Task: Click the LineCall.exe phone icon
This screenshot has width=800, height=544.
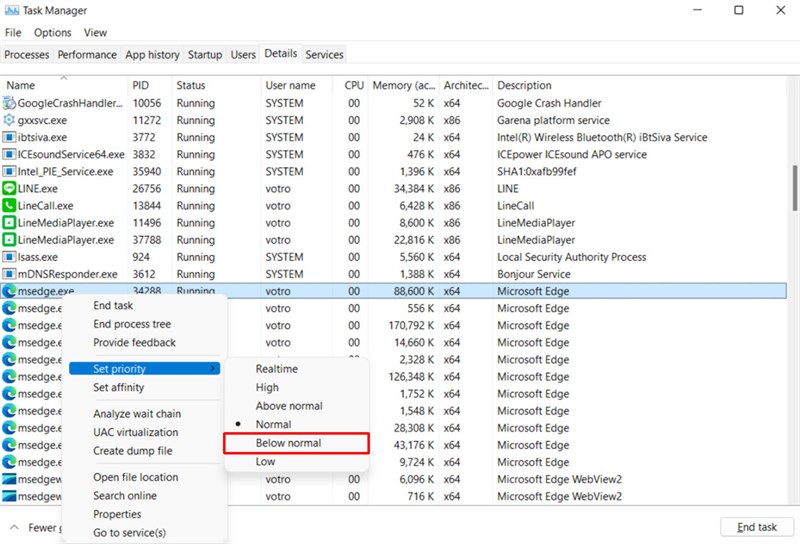Action: [x=9, y=206]
